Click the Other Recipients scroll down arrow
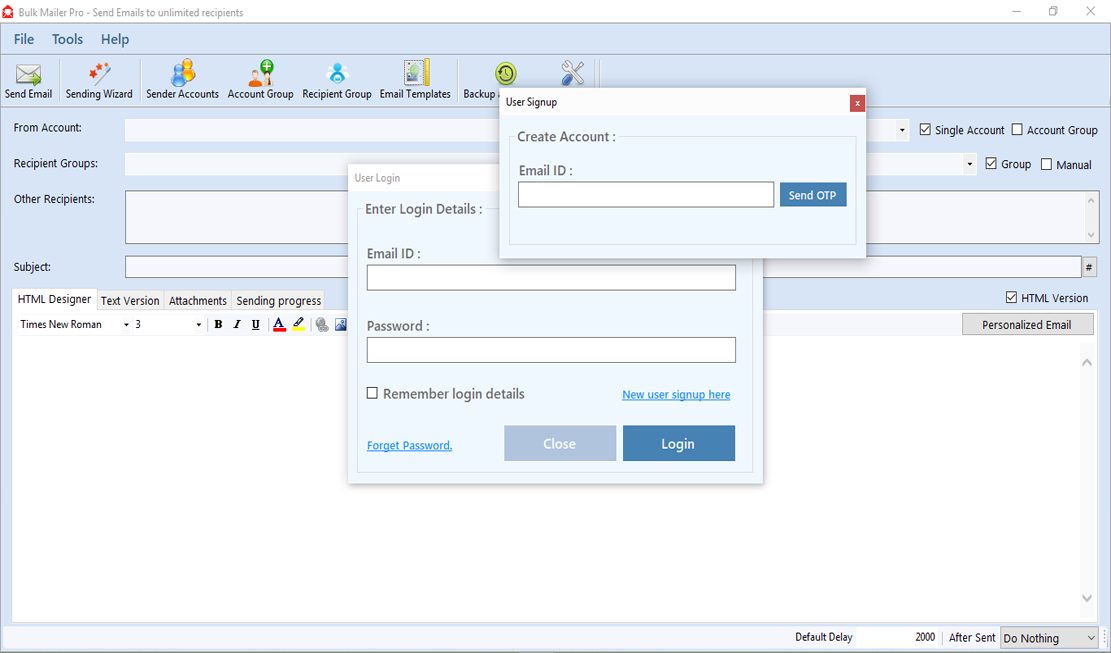The height and width of the screenshot is (653, 1111). click(1090, 234)
